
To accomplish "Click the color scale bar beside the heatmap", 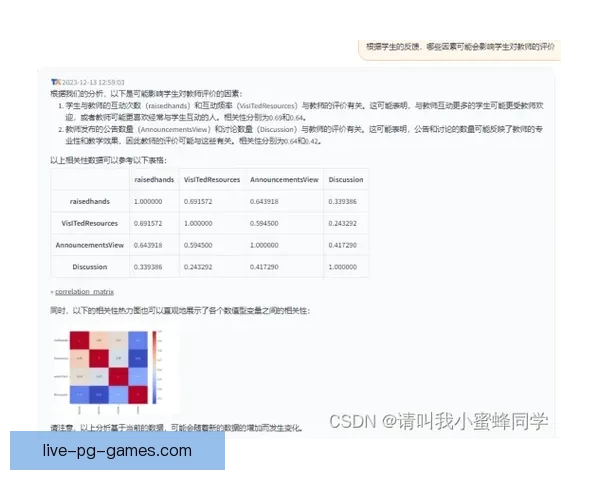I will (x=155, y=367).
